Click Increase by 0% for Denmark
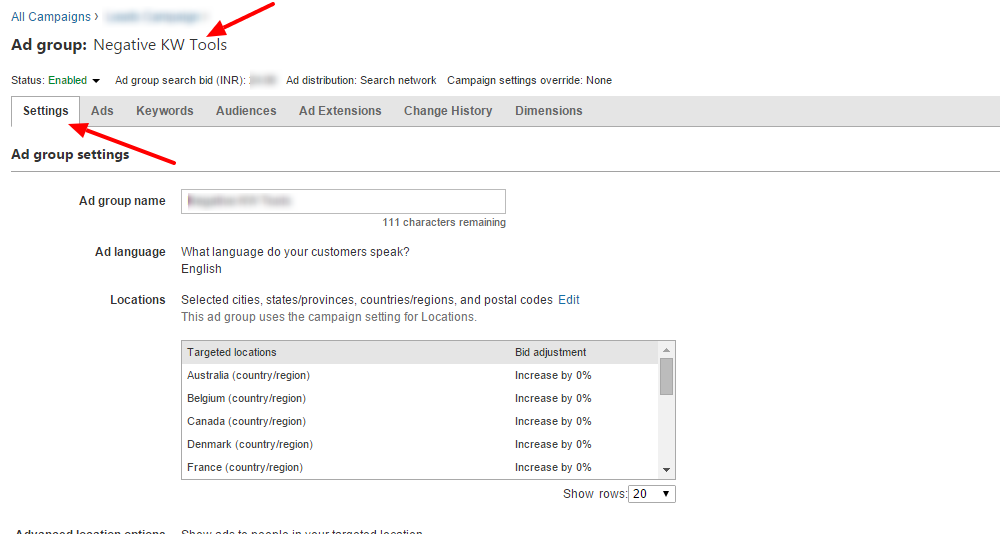Image resolution: width=1000 pixels, height=534 pixels. click(x=553, y=444)
